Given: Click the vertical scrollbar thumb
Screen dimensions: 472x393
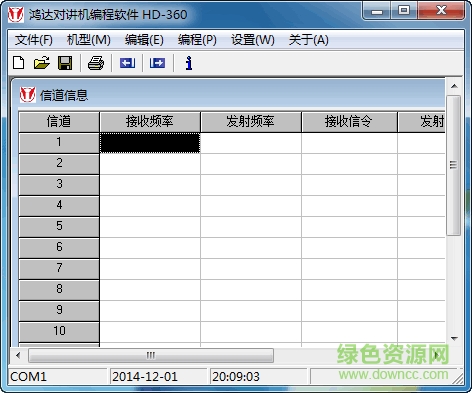Looking at the screenshot, I should pyautogui.click(x=453, y=165).
